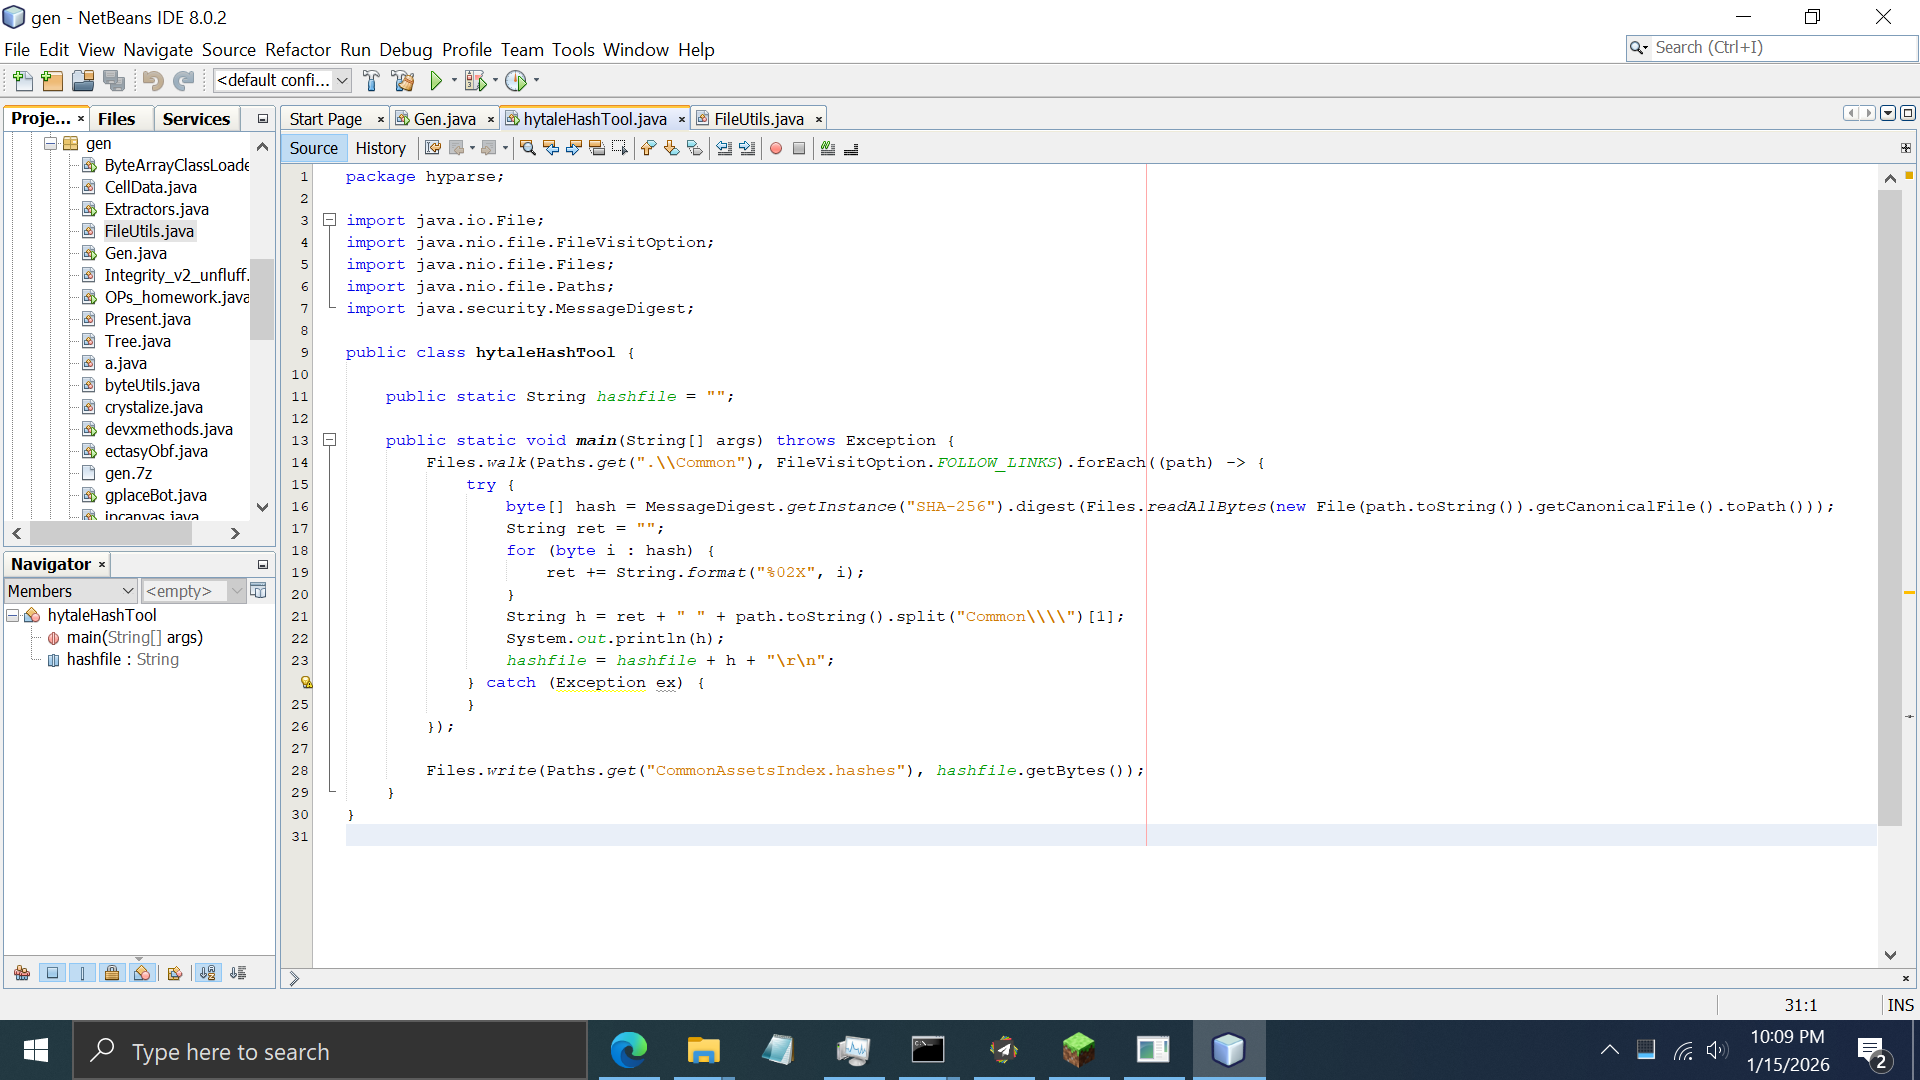The height and width of the screenshot is (1080, 1920).
Task: Toggle Show Inherited Members in Navigator
Action: pos(22,973)
